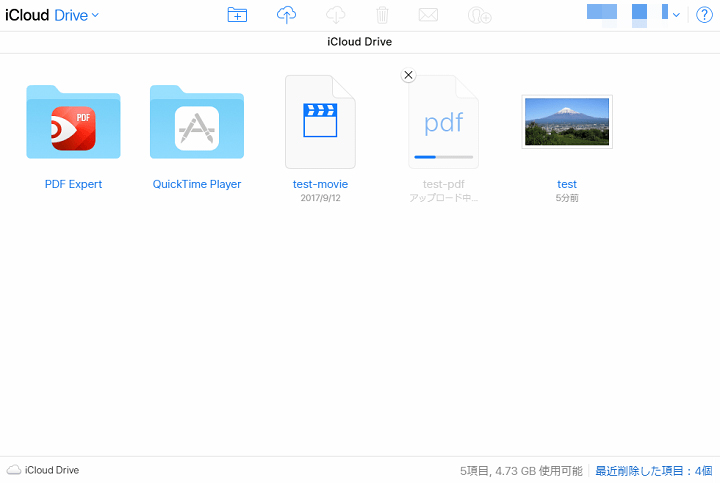
Task: Select the test-movie file icon
Action: click(321, 122)
